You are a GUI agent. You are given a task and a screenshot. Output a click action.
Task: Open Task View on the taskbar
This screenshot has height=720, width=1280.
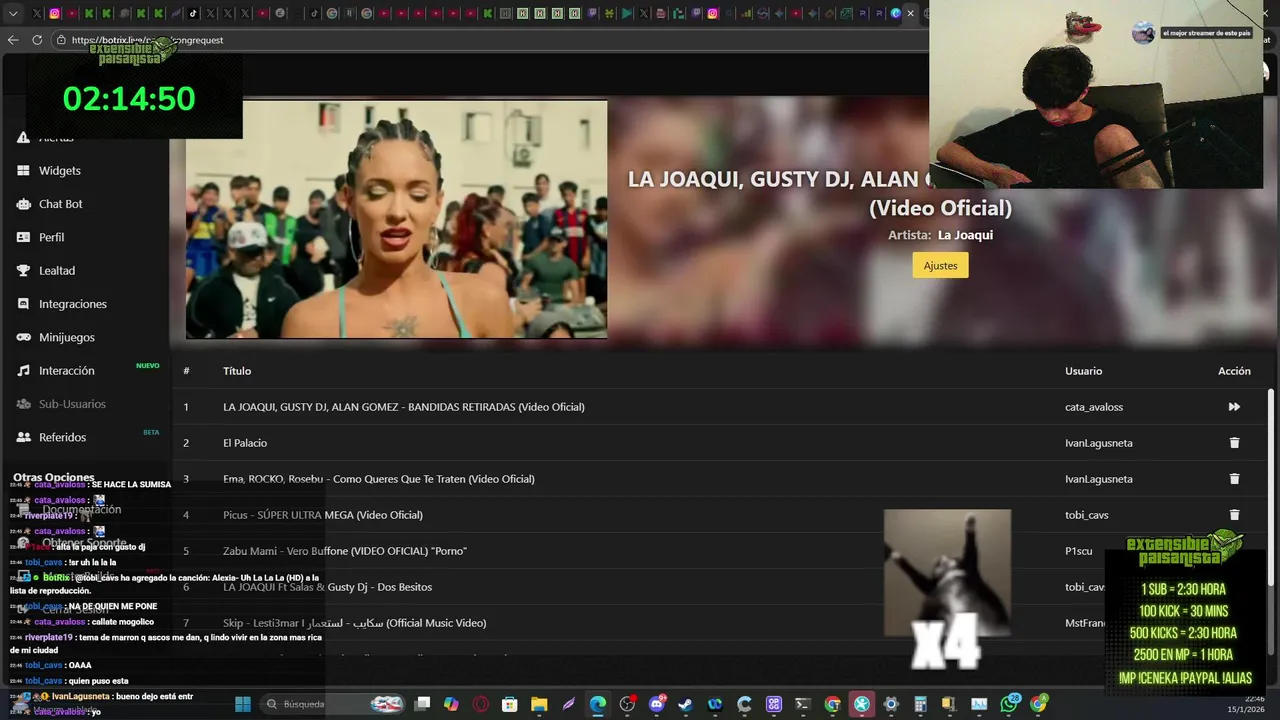(422, 704)
